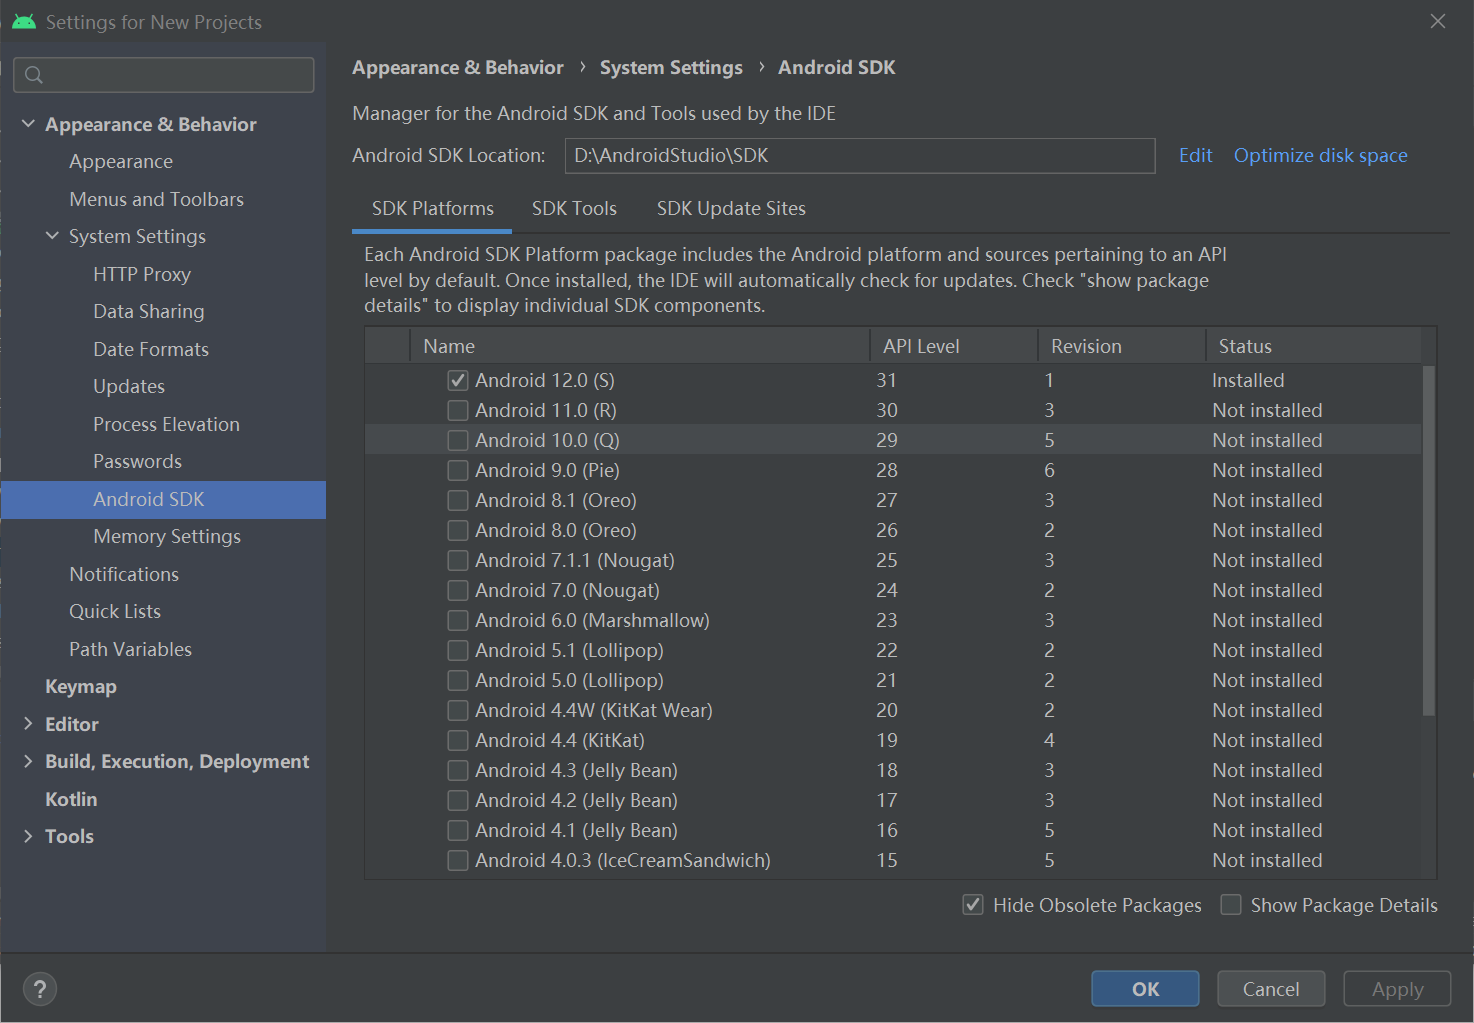The height and width of the screenshot is (1023, 1474).
Task: Click the Edit SDK location link
Action: (x=1195, y=155)
